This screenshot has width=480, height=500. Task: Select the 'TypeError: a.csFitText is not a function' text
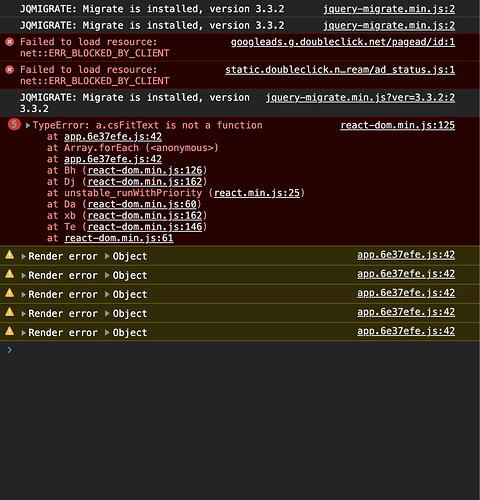point(147,125)
